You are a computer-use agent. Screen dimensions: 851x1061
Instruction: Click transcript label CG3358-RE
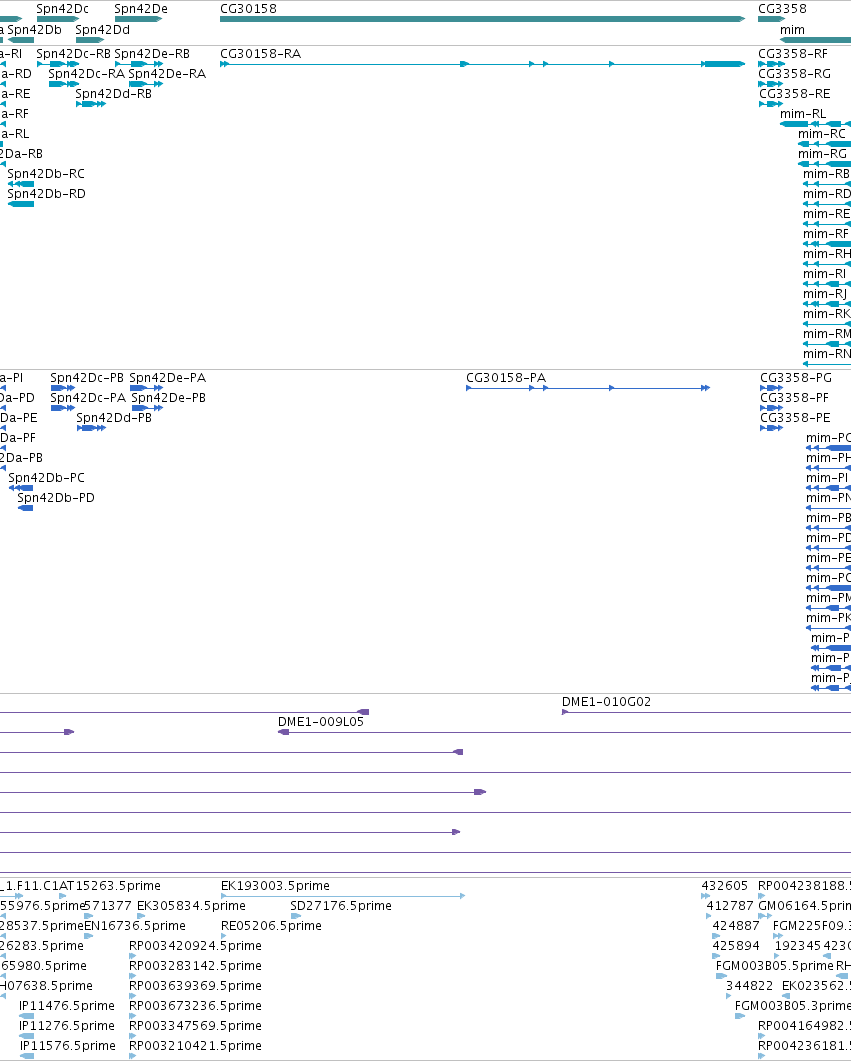(x=794, y=93)
